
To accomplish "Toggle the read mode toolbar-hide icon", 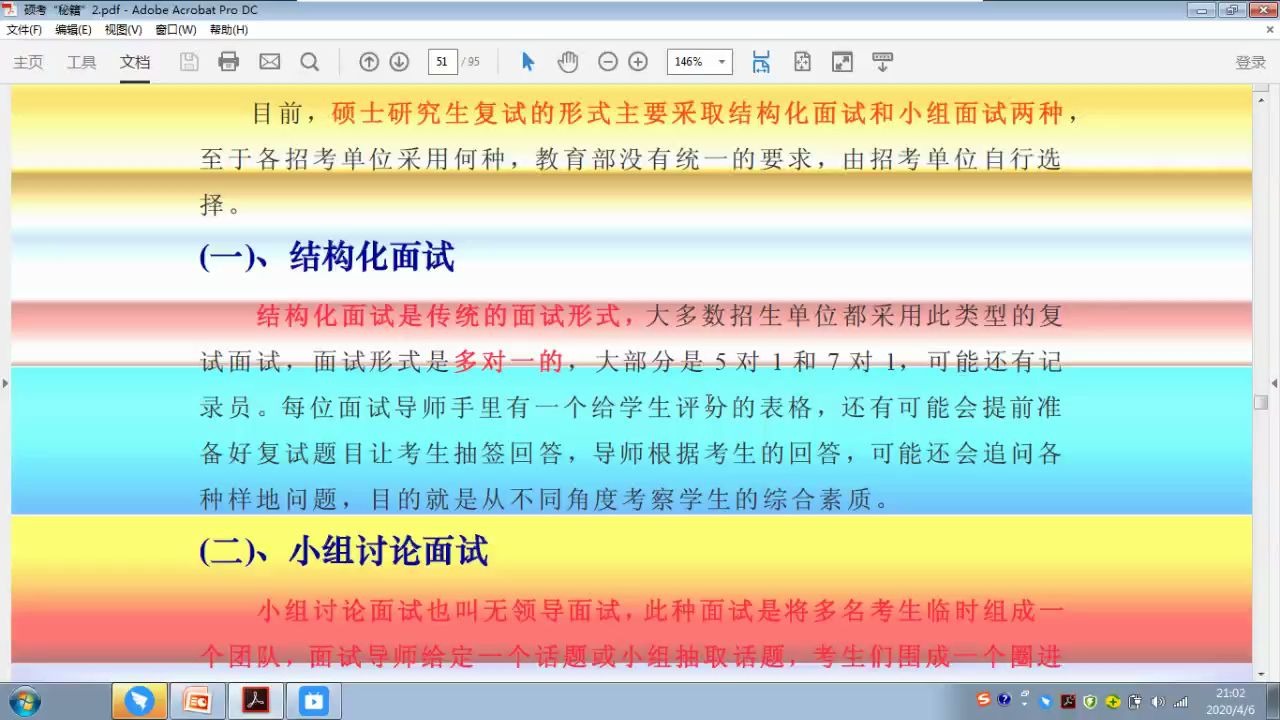I will point(882,61).
